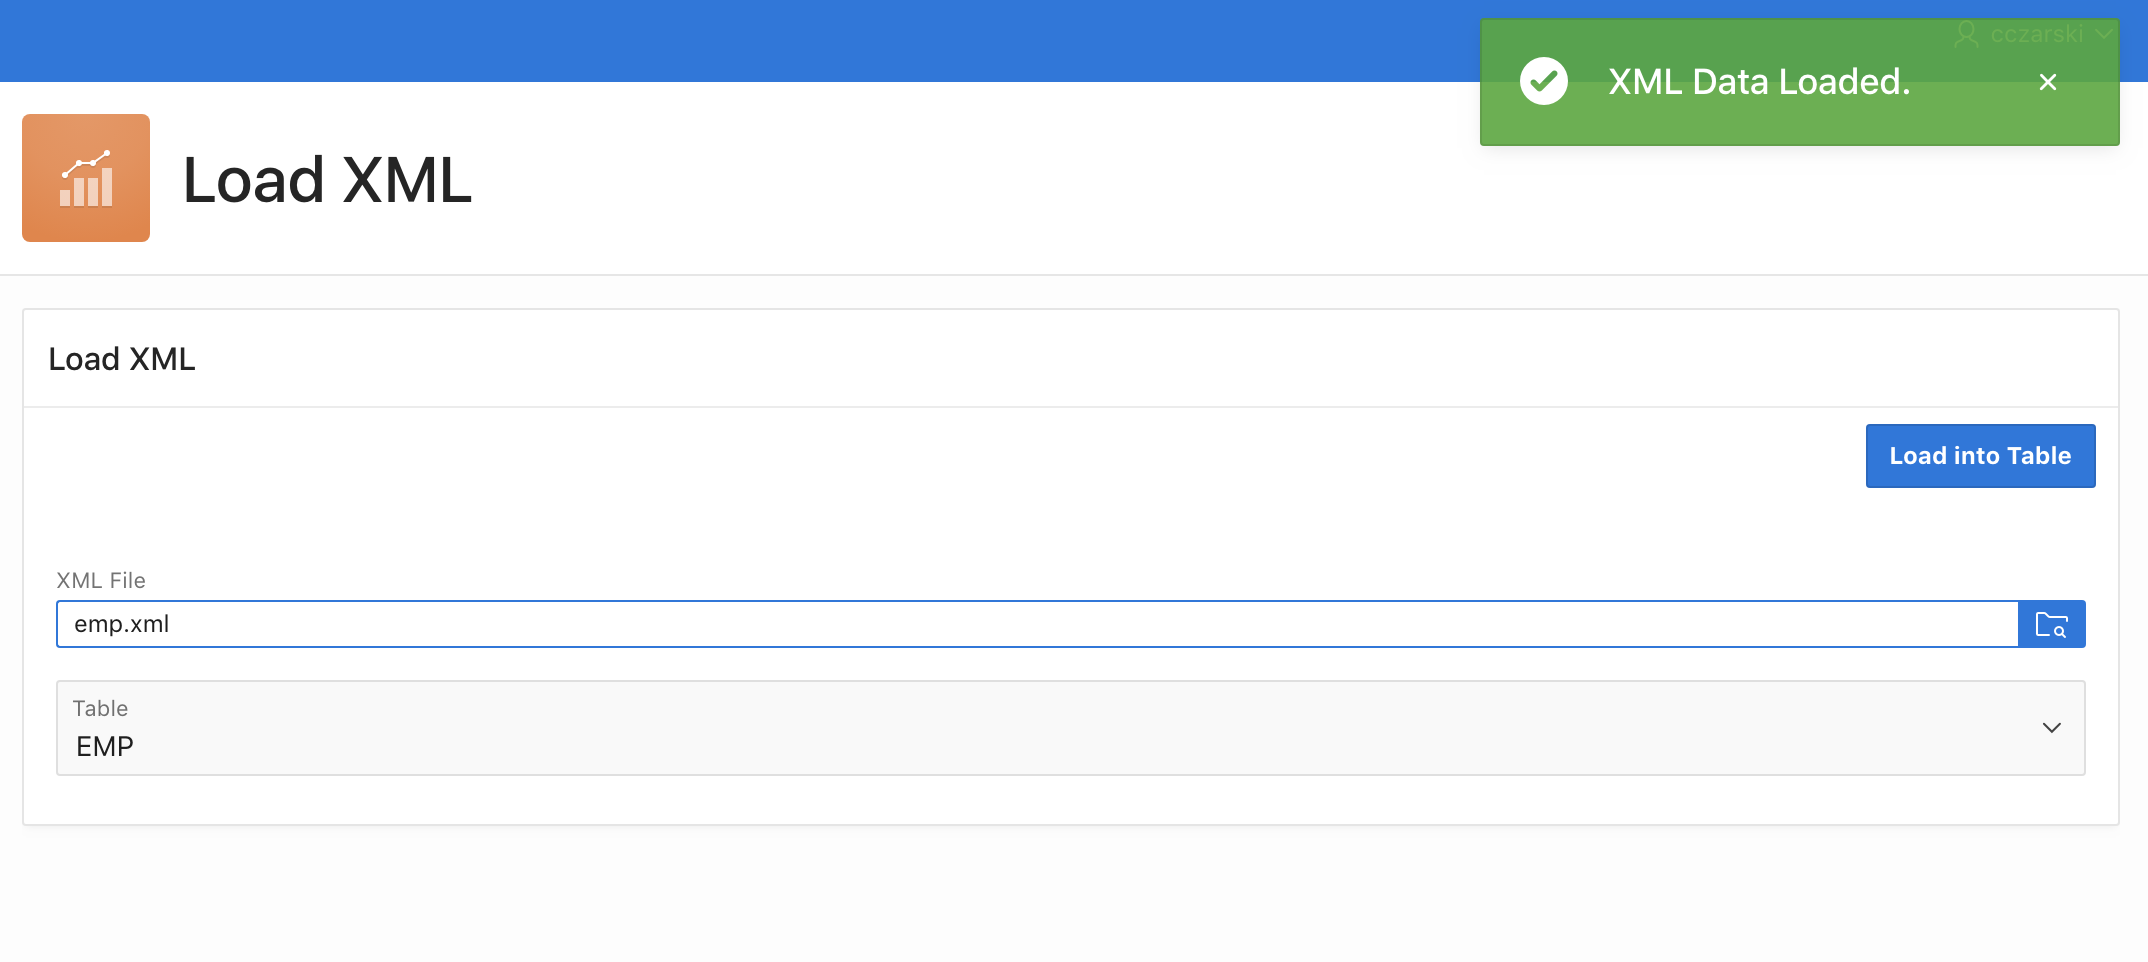Click the Table field label
This screenshot has width=2148, height=962.
pos(100,708)
